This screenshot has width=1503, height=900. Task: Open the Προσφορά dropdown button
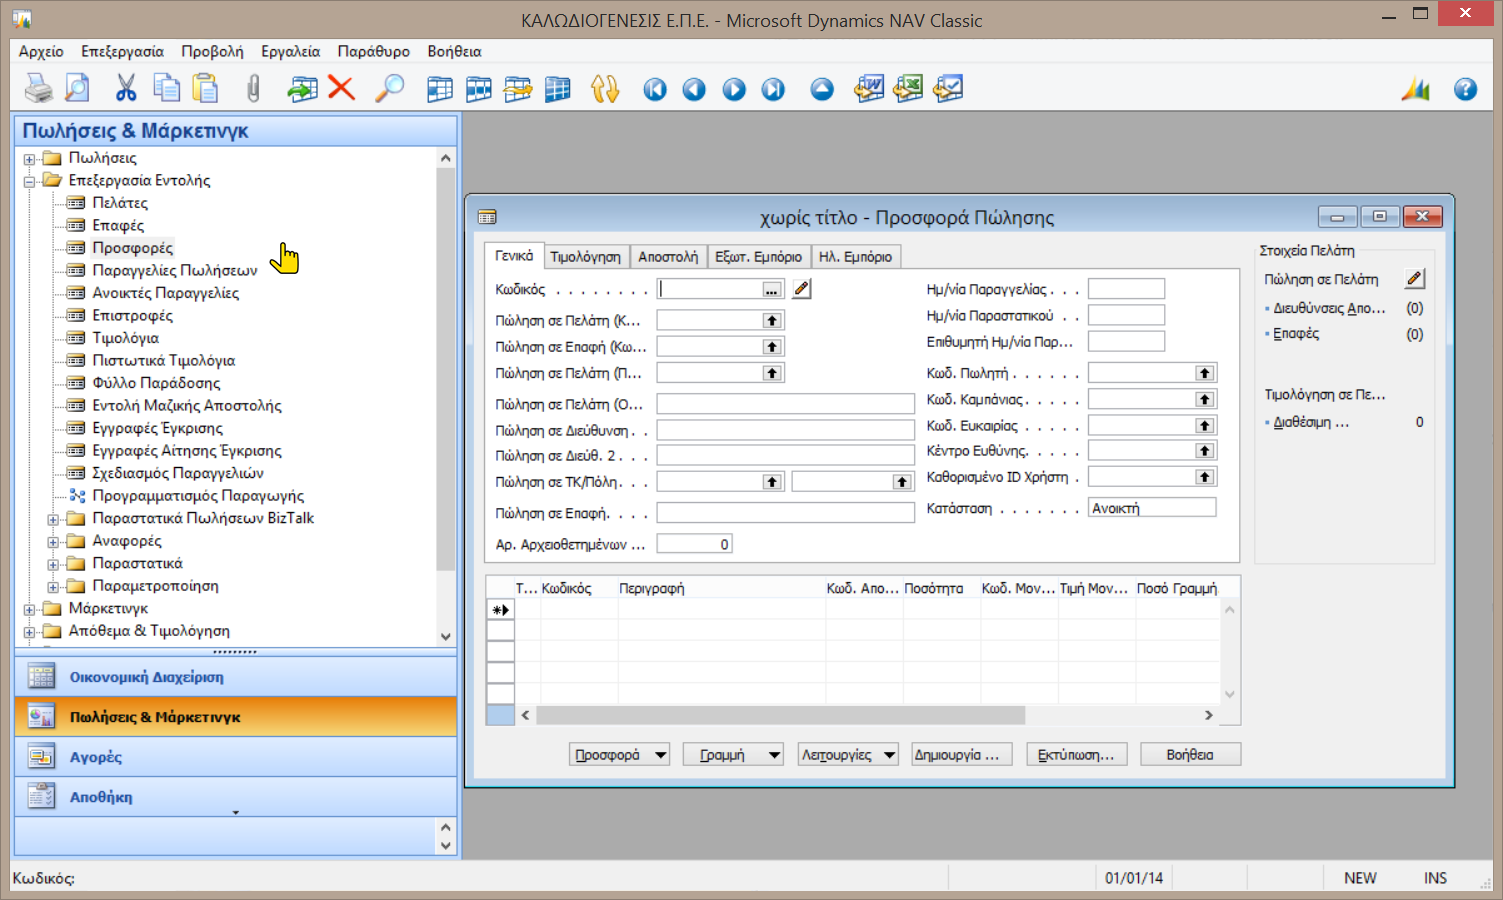coord(620,755)
